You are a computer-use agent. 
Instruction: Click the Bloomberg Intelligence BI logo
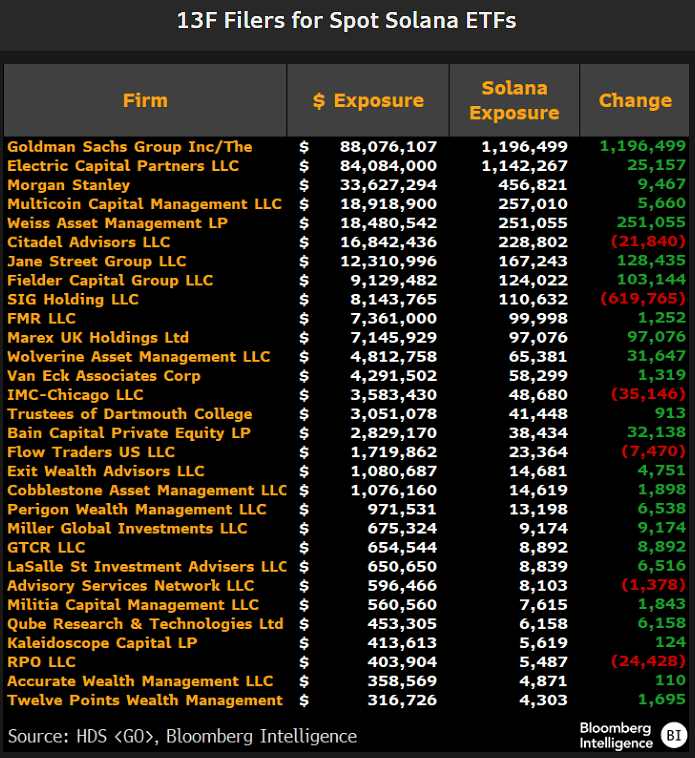click(x=674, y=735)
